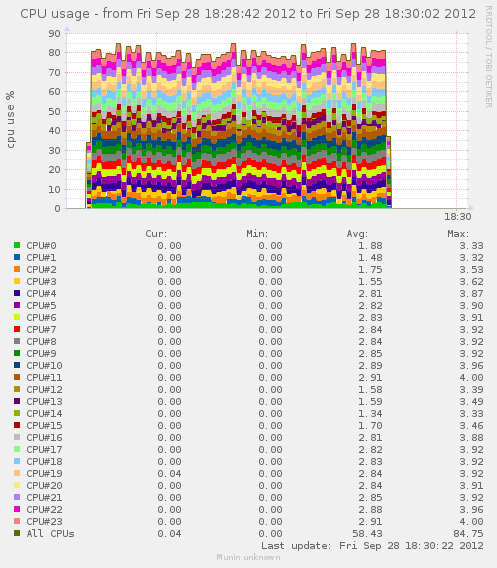Click the Munin unknown footer text
Viewport: 497px width, 568px height.
(248, 557)
